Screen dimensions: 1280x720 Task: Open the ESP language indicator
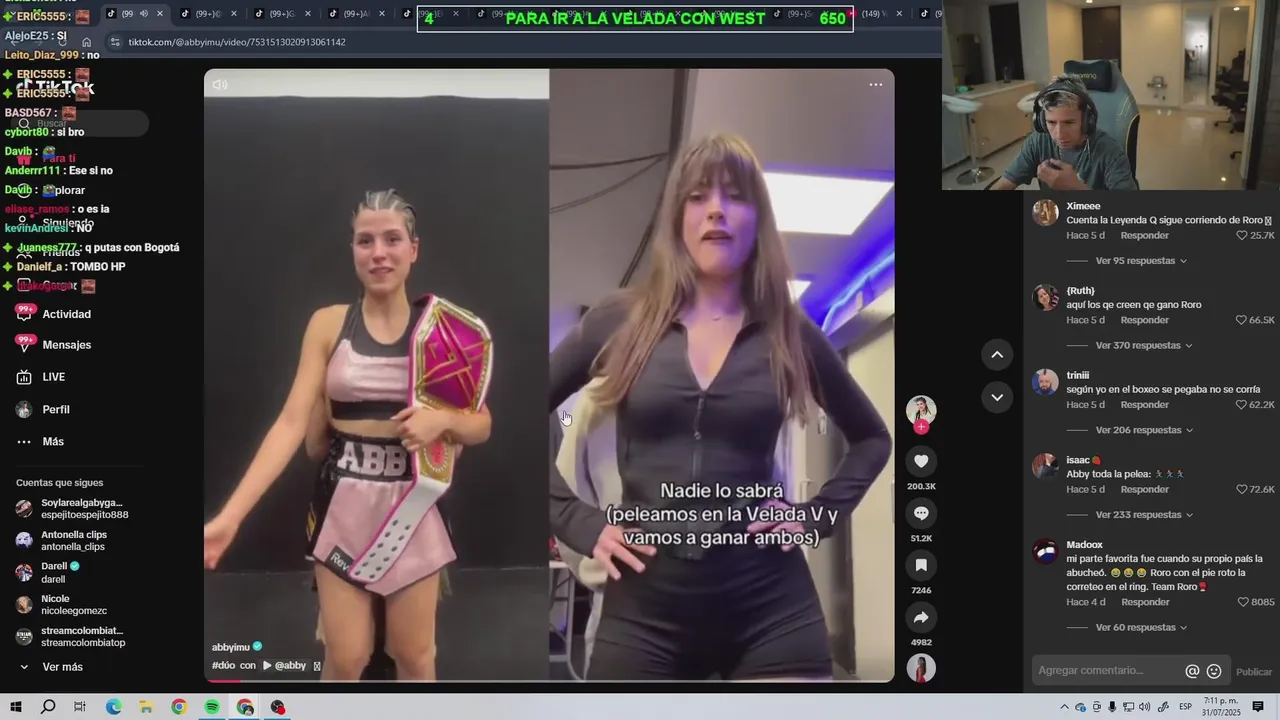(x=1186, y=707)
